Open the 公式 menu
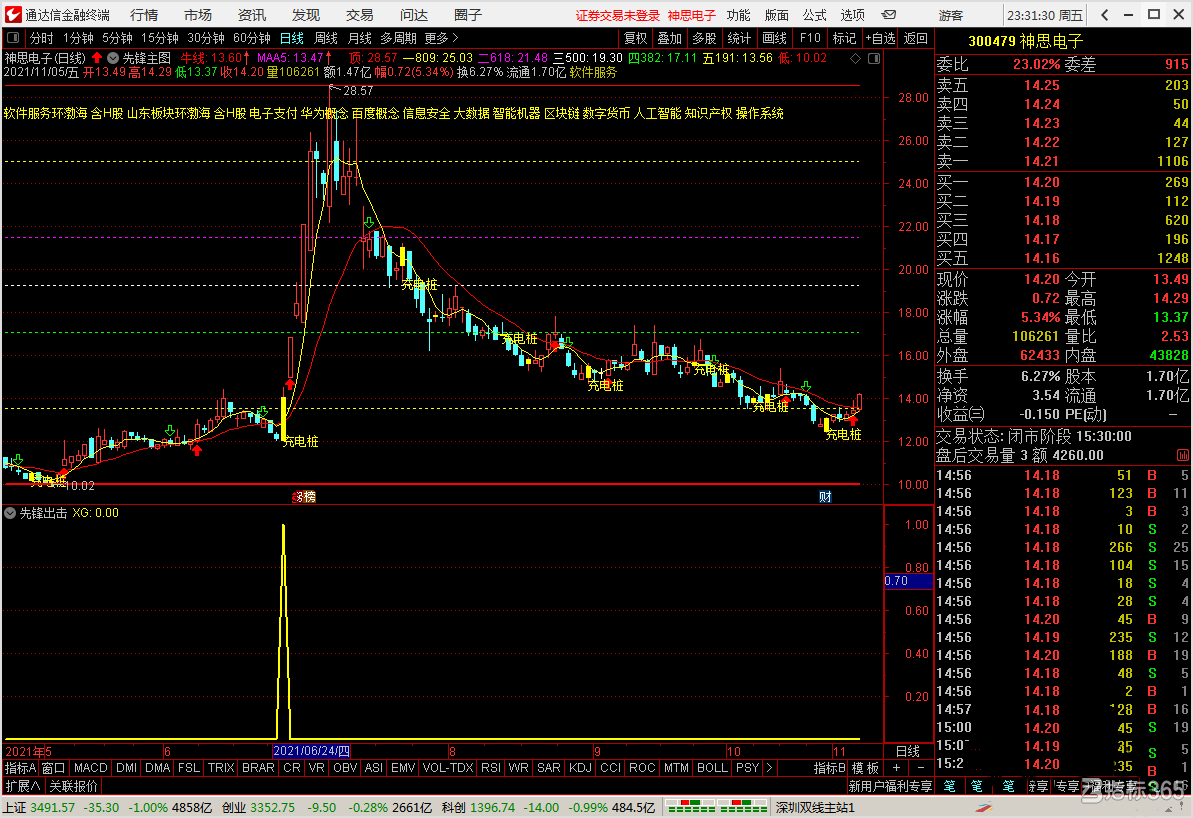The width and height of the screenshot is (1193, 818). (814, 14)
